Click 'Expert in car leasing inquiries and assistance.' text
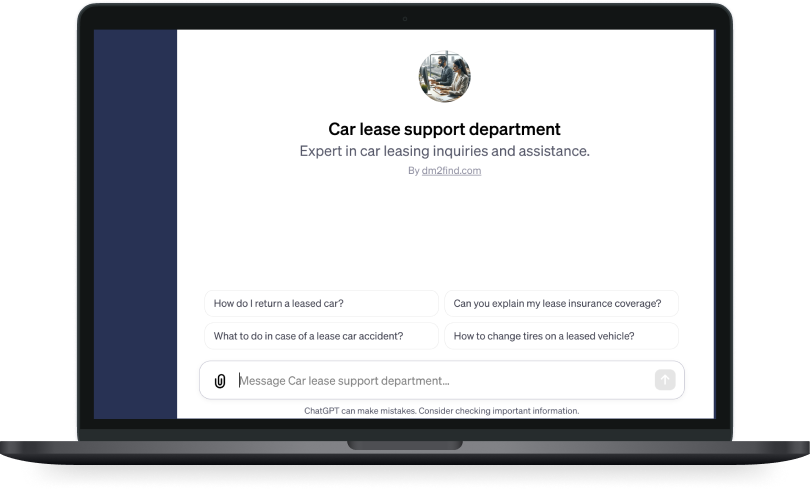 coord(444,151)
